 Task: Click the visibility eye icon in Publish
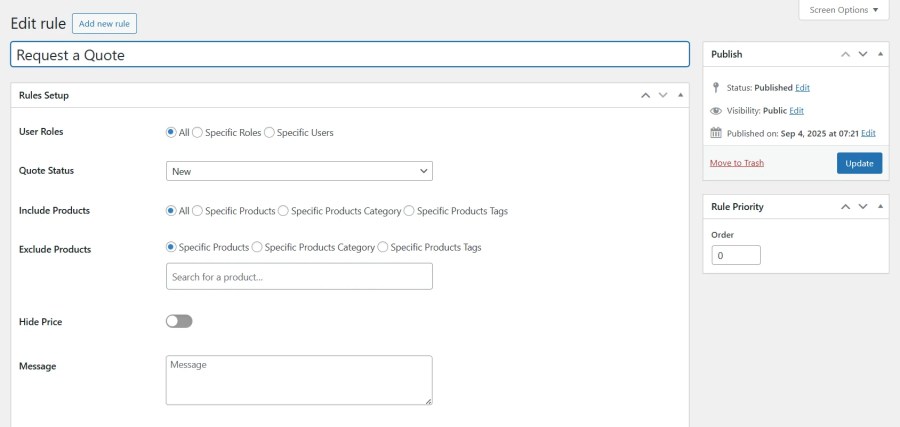click(x=716, y=111)
